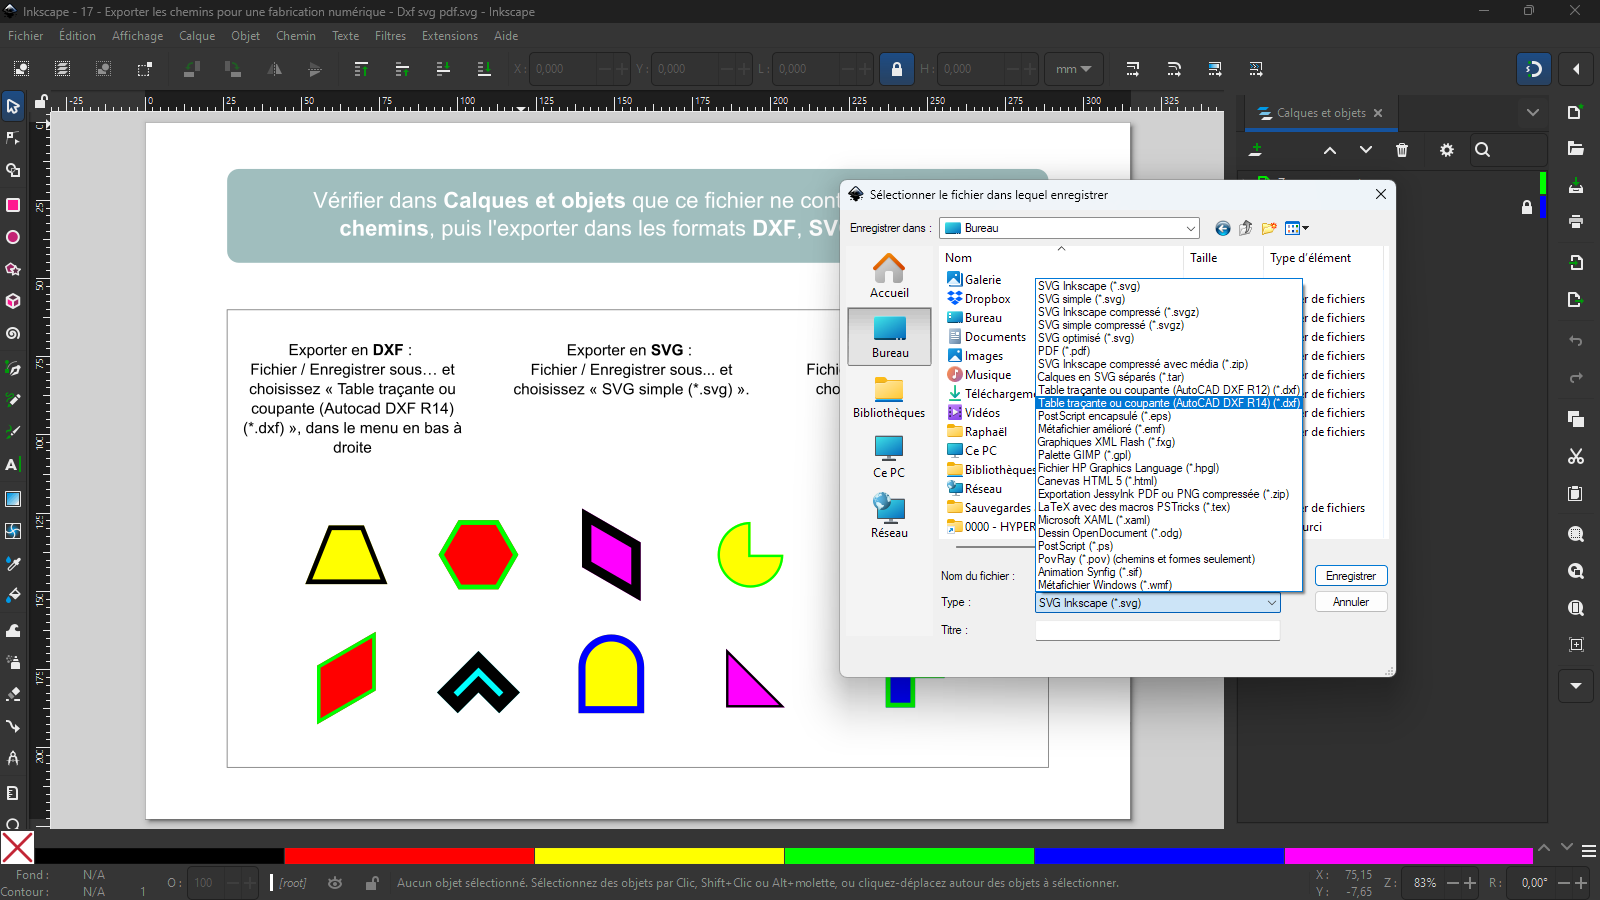This screenshot has width=1600, height=900.
Task: Select the Text tool
Action: click(12, 465)
